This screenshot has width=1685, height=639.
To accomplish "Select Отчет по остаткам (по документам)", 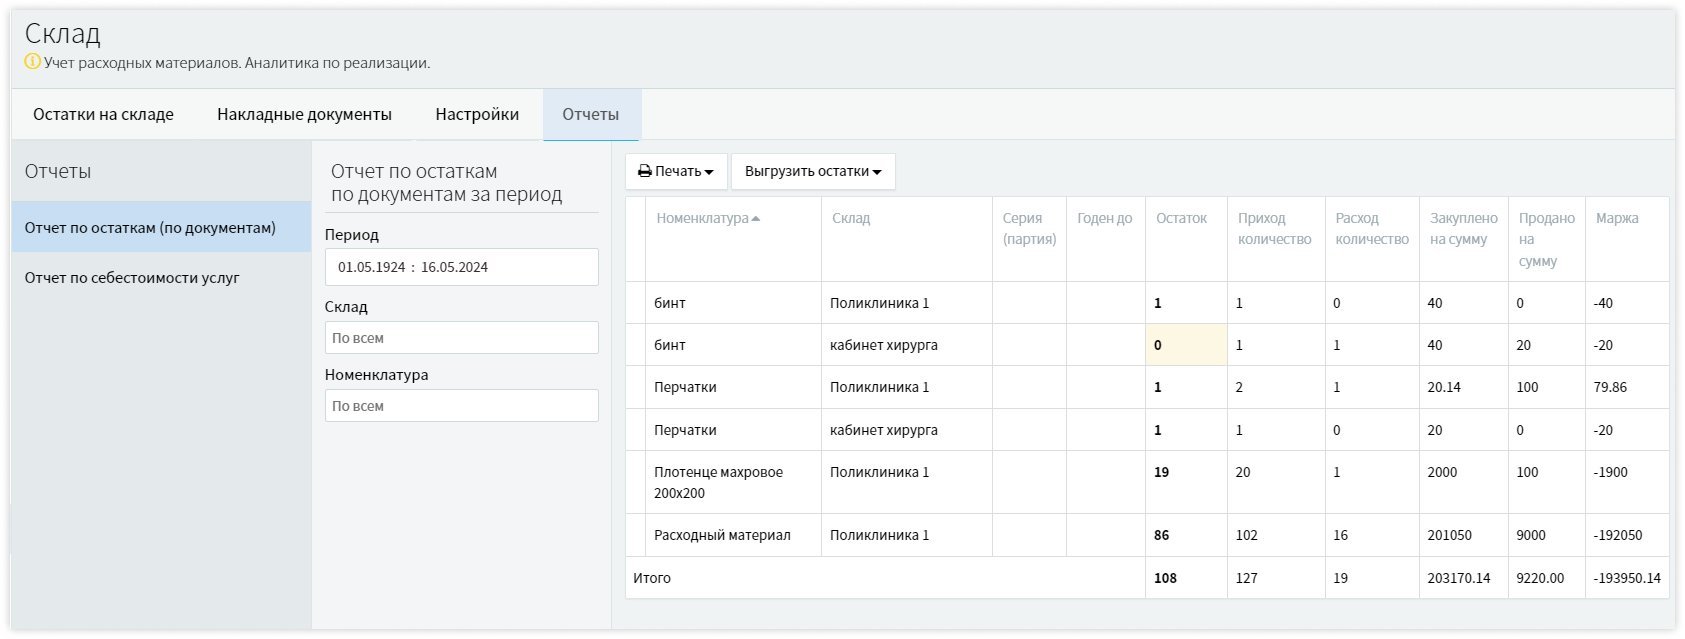I will click(150, 228).
